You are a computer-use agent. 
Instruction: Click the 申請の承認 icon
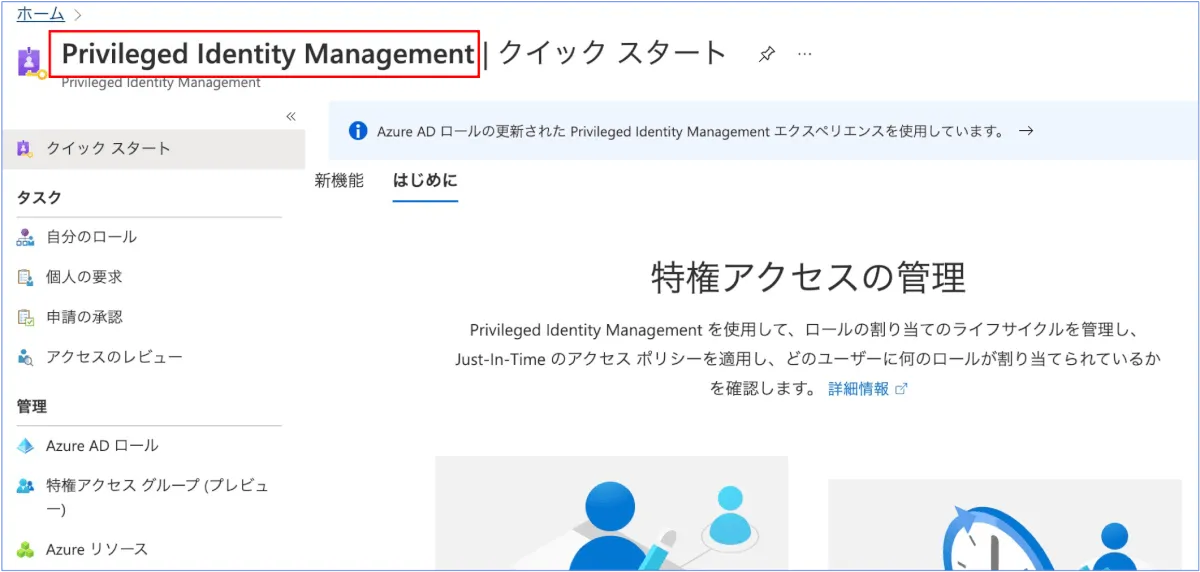click(25, 317)
